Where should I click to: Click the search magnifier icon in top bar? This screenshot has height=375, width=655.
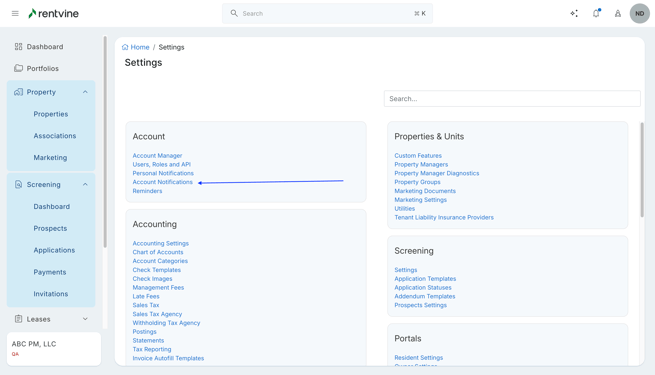[234, 13]
